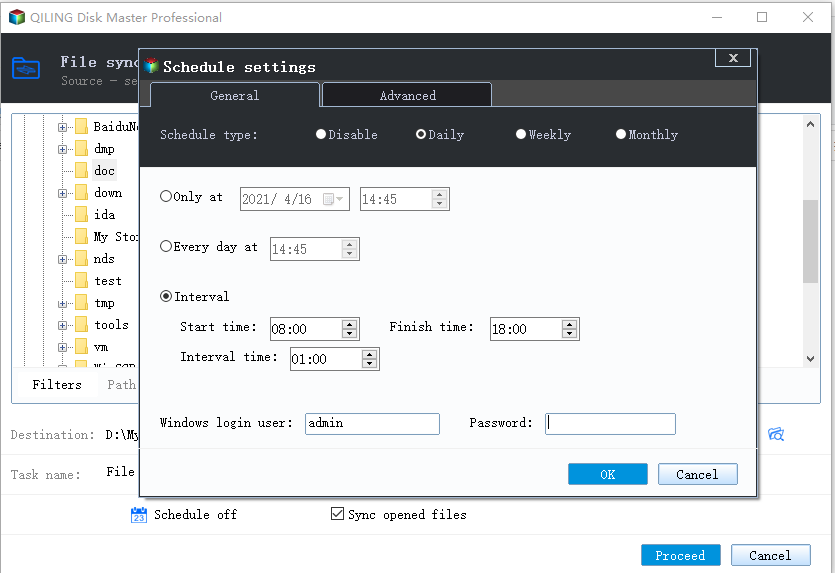Click the dmp folder icon
This screenshot has height=573, width=835.
pyautogui.click(x=81, y=149)
